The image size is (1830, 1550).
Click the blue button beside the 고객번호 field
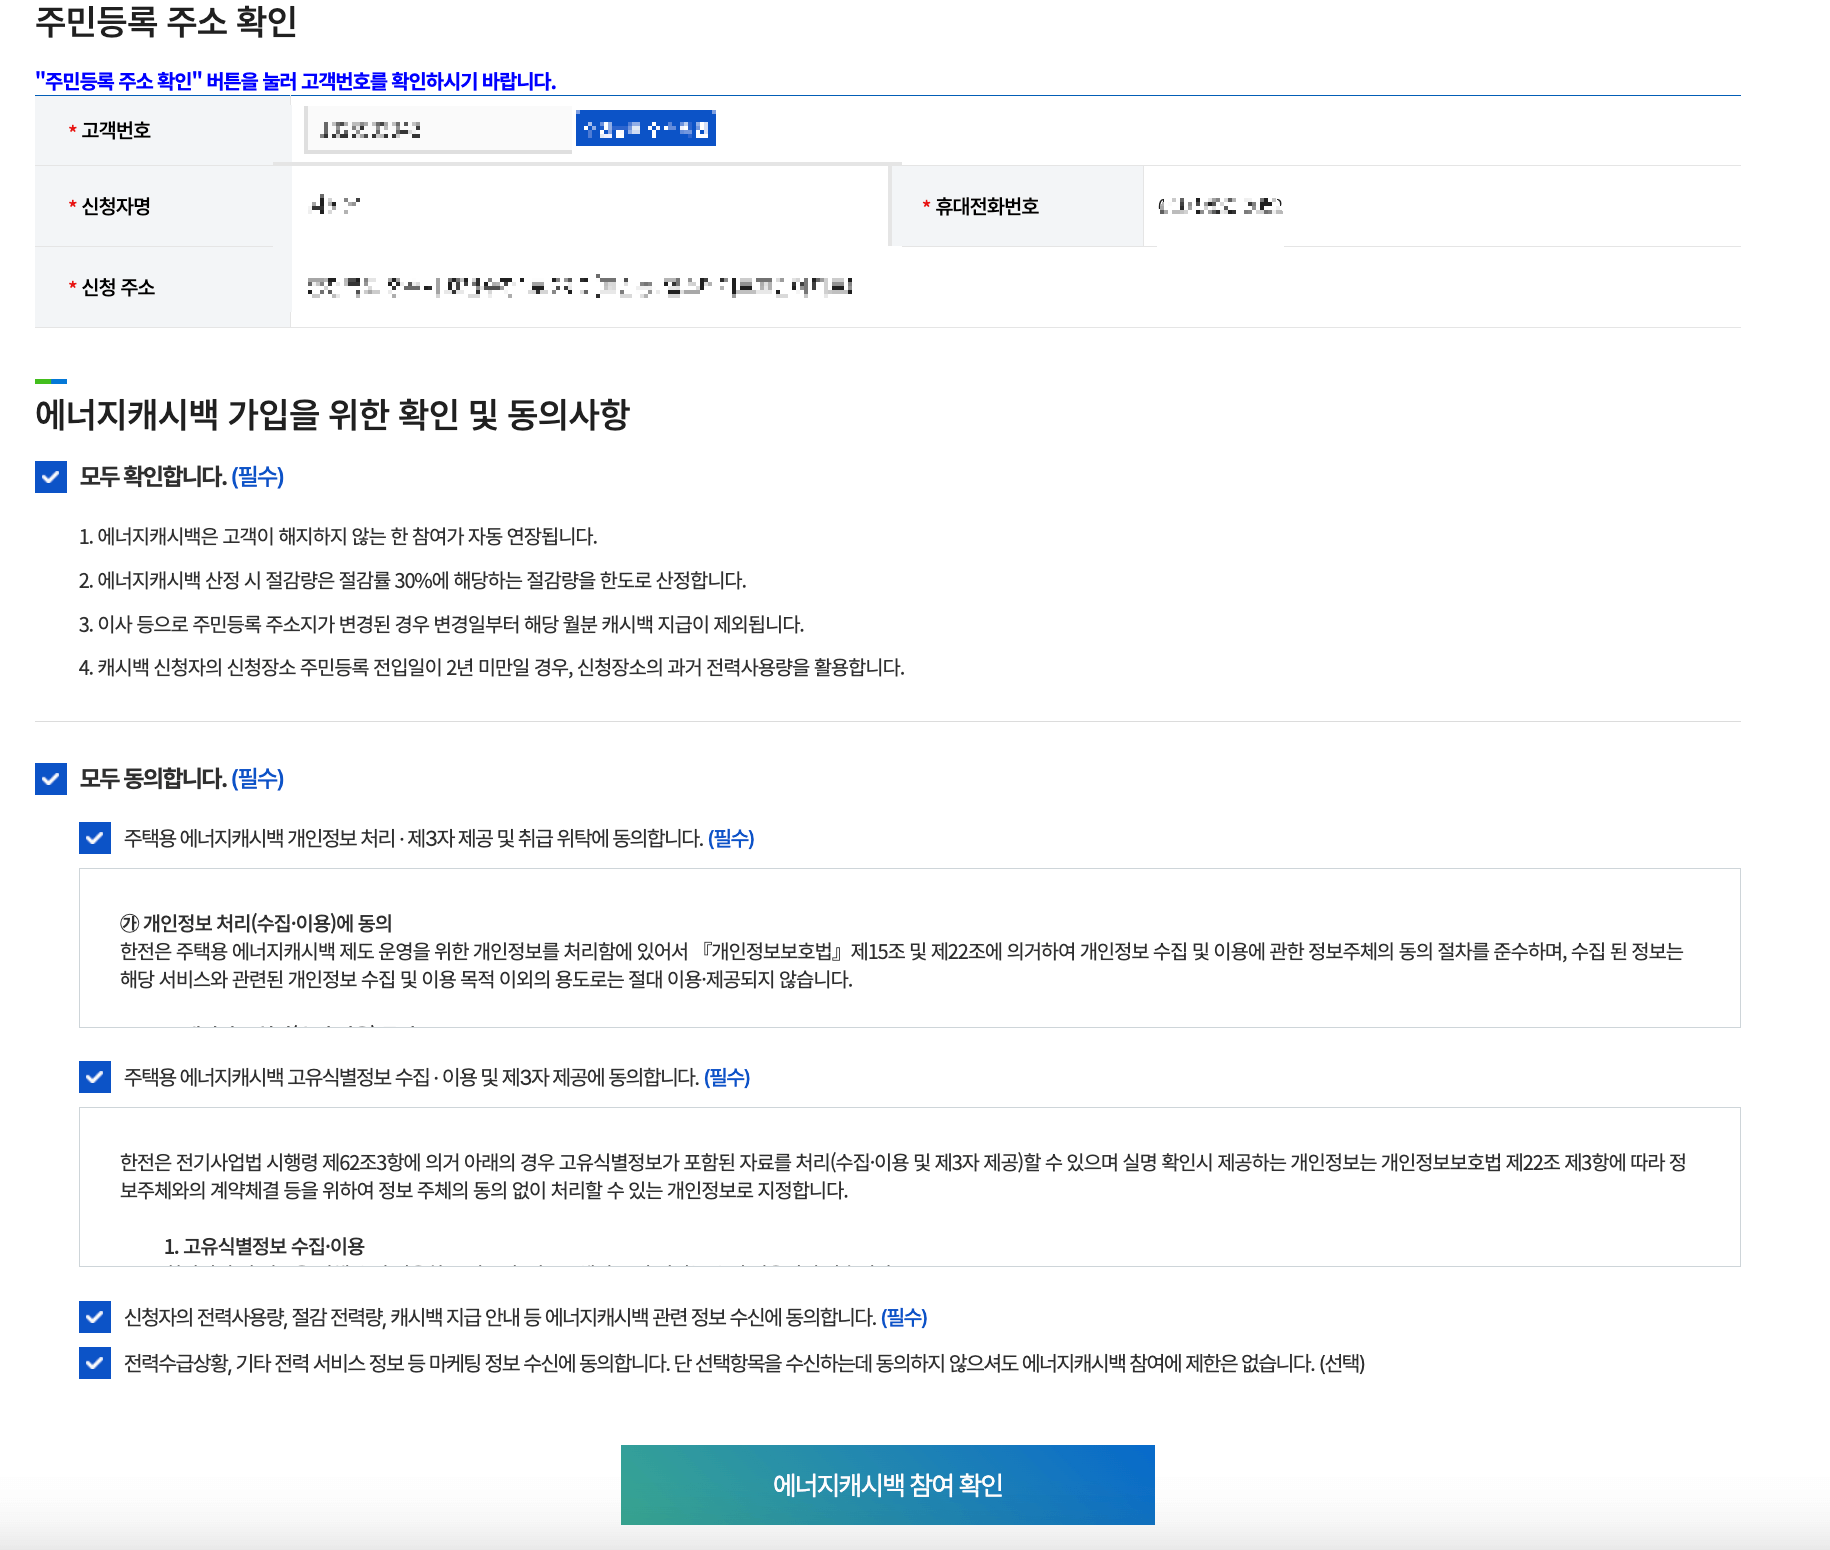[645, 128]
